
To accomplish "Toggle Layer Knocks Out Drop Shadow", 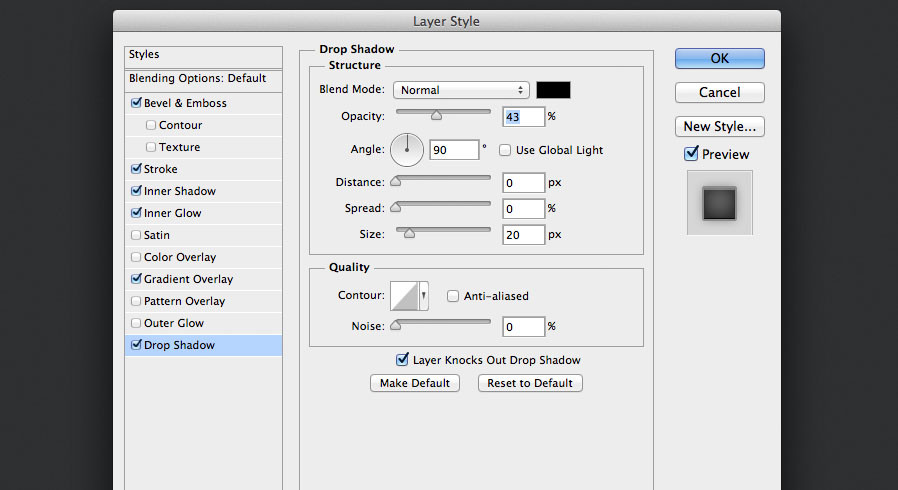I will pyautogui.click(x=402, y=360).
